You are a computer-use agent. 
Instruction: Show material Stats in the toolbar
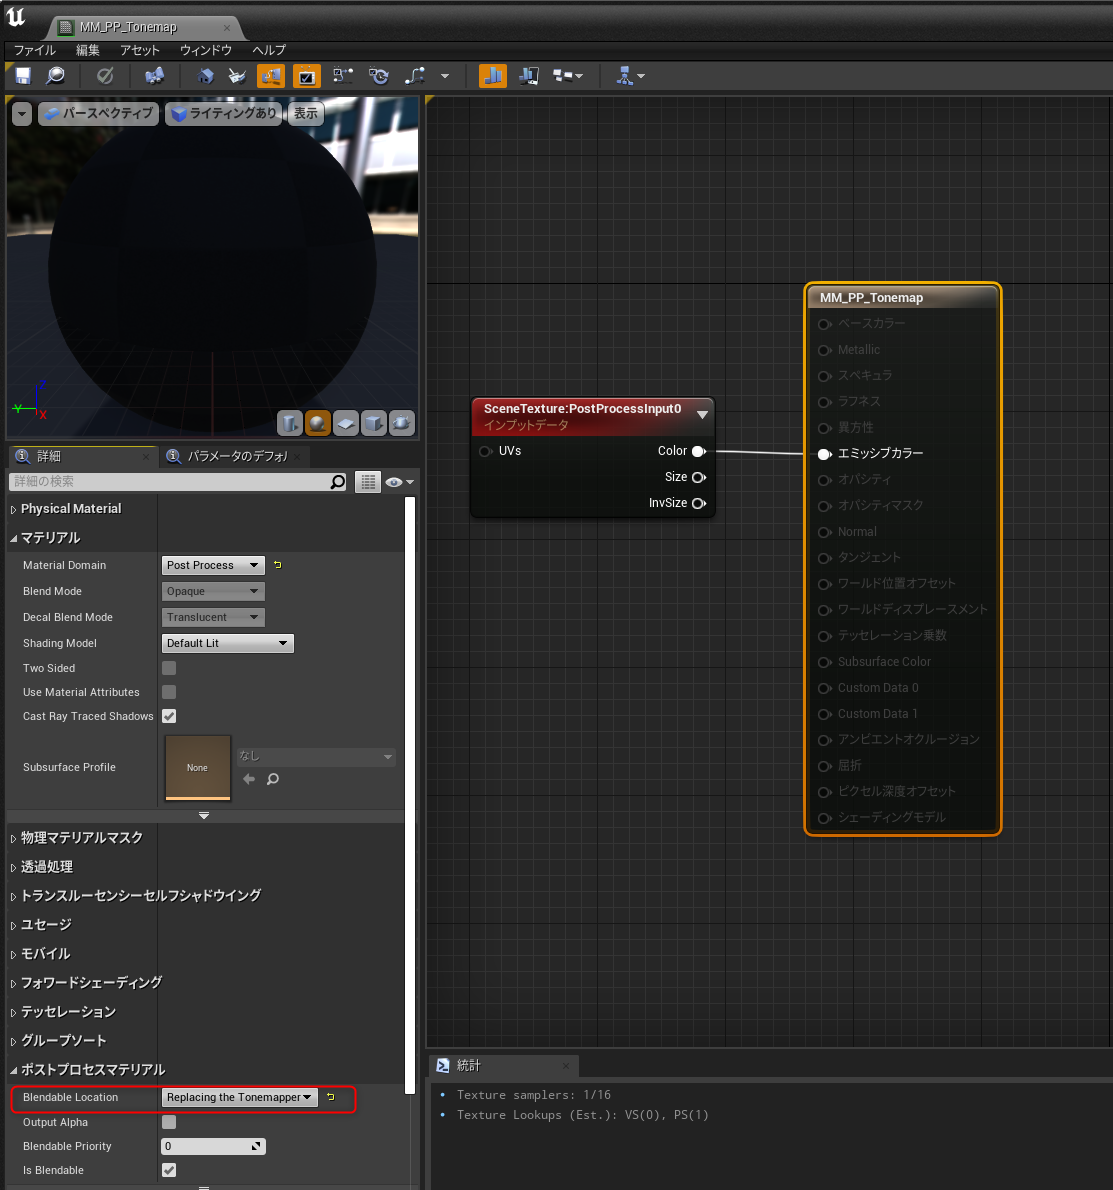click(492, 76)
